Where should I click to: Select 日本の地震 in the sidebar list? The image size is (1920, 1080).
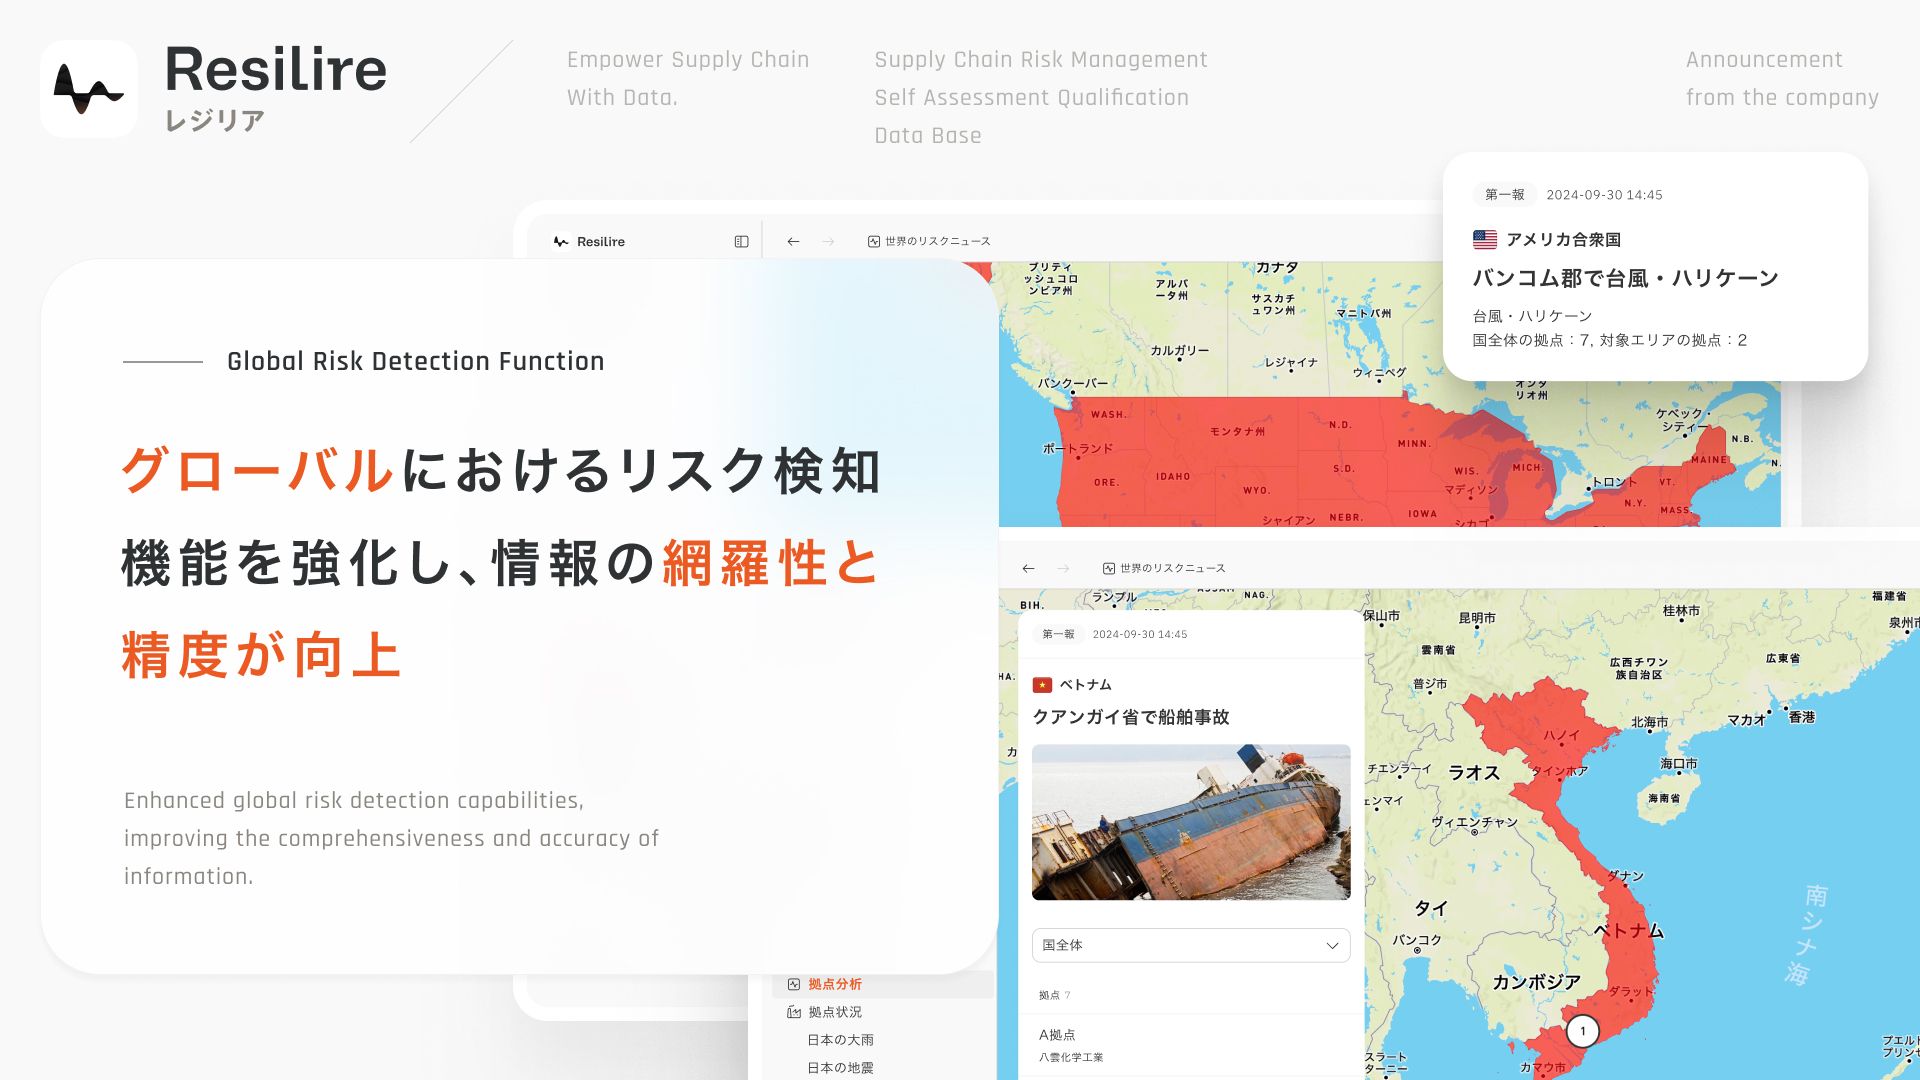(x=840, y=1068)
